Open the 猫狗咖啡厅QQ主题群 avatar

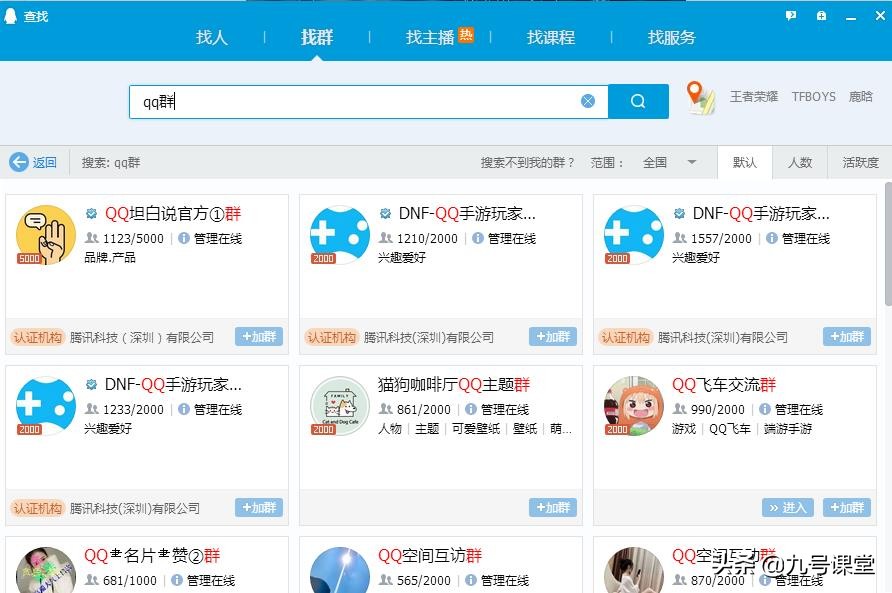pyautogui.click(x=340, y=406)
